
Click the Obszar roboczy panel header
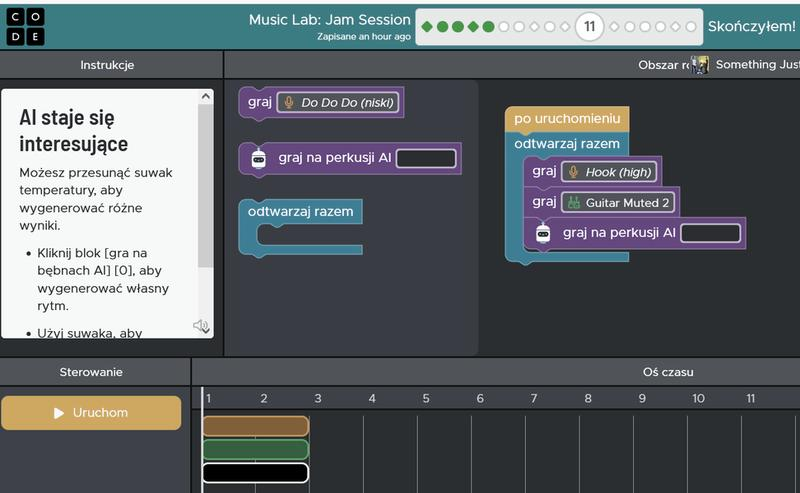(x=663, y=65)
